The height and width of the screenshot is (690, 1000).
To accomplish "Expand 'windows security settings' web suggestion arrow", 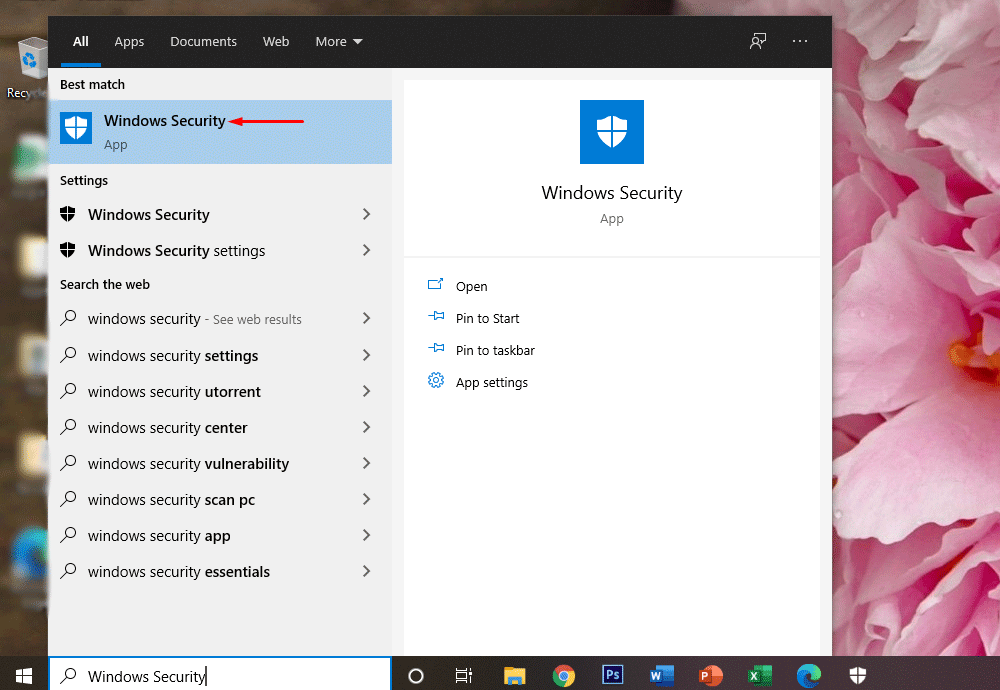I will pos(366,355).
